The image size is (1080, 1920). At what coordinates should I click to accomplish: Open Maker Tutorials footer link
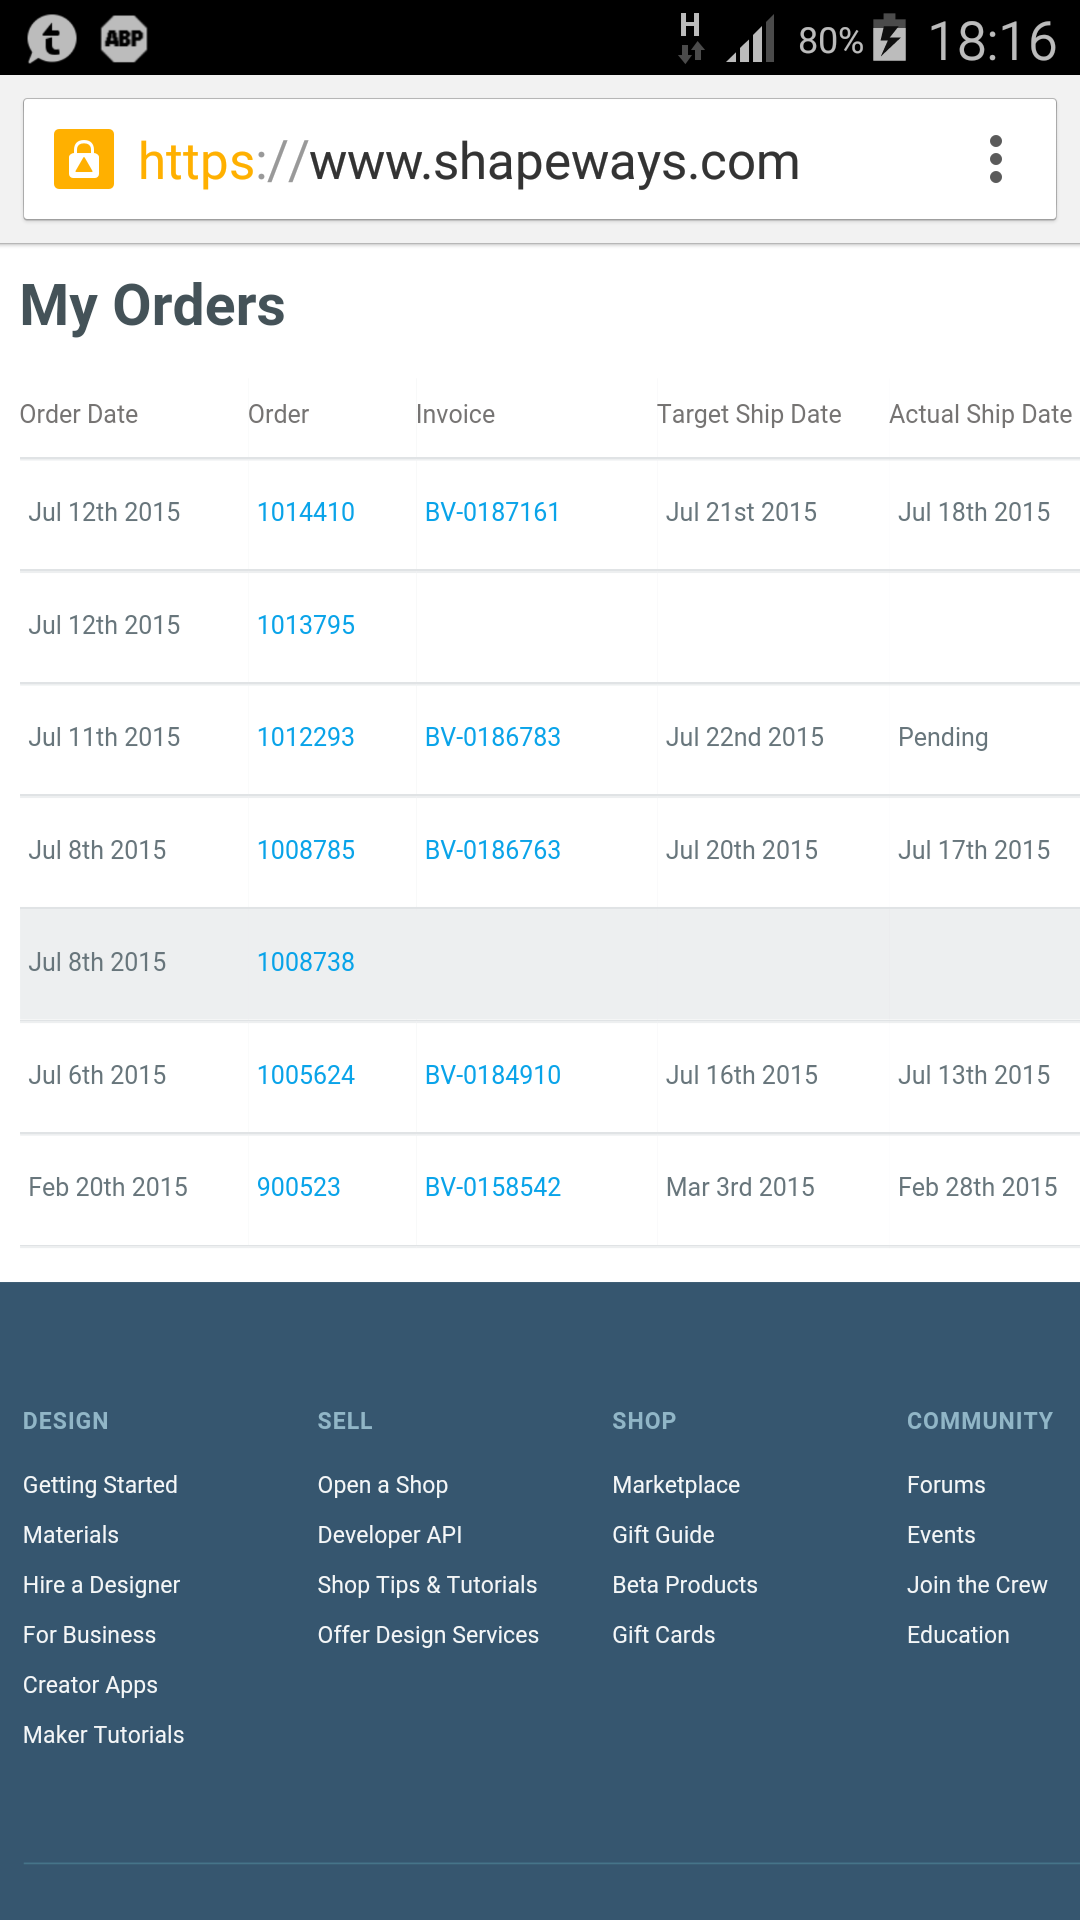pos(104,1735)
